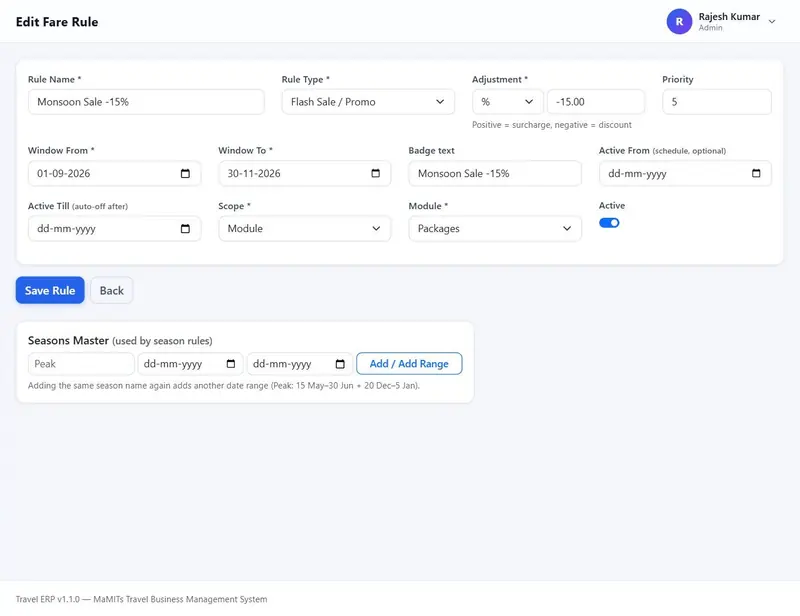800x616 pixels.
Task: Click the Seasons Master start date dd-mm-yyyy text
Action: (173, 364)
